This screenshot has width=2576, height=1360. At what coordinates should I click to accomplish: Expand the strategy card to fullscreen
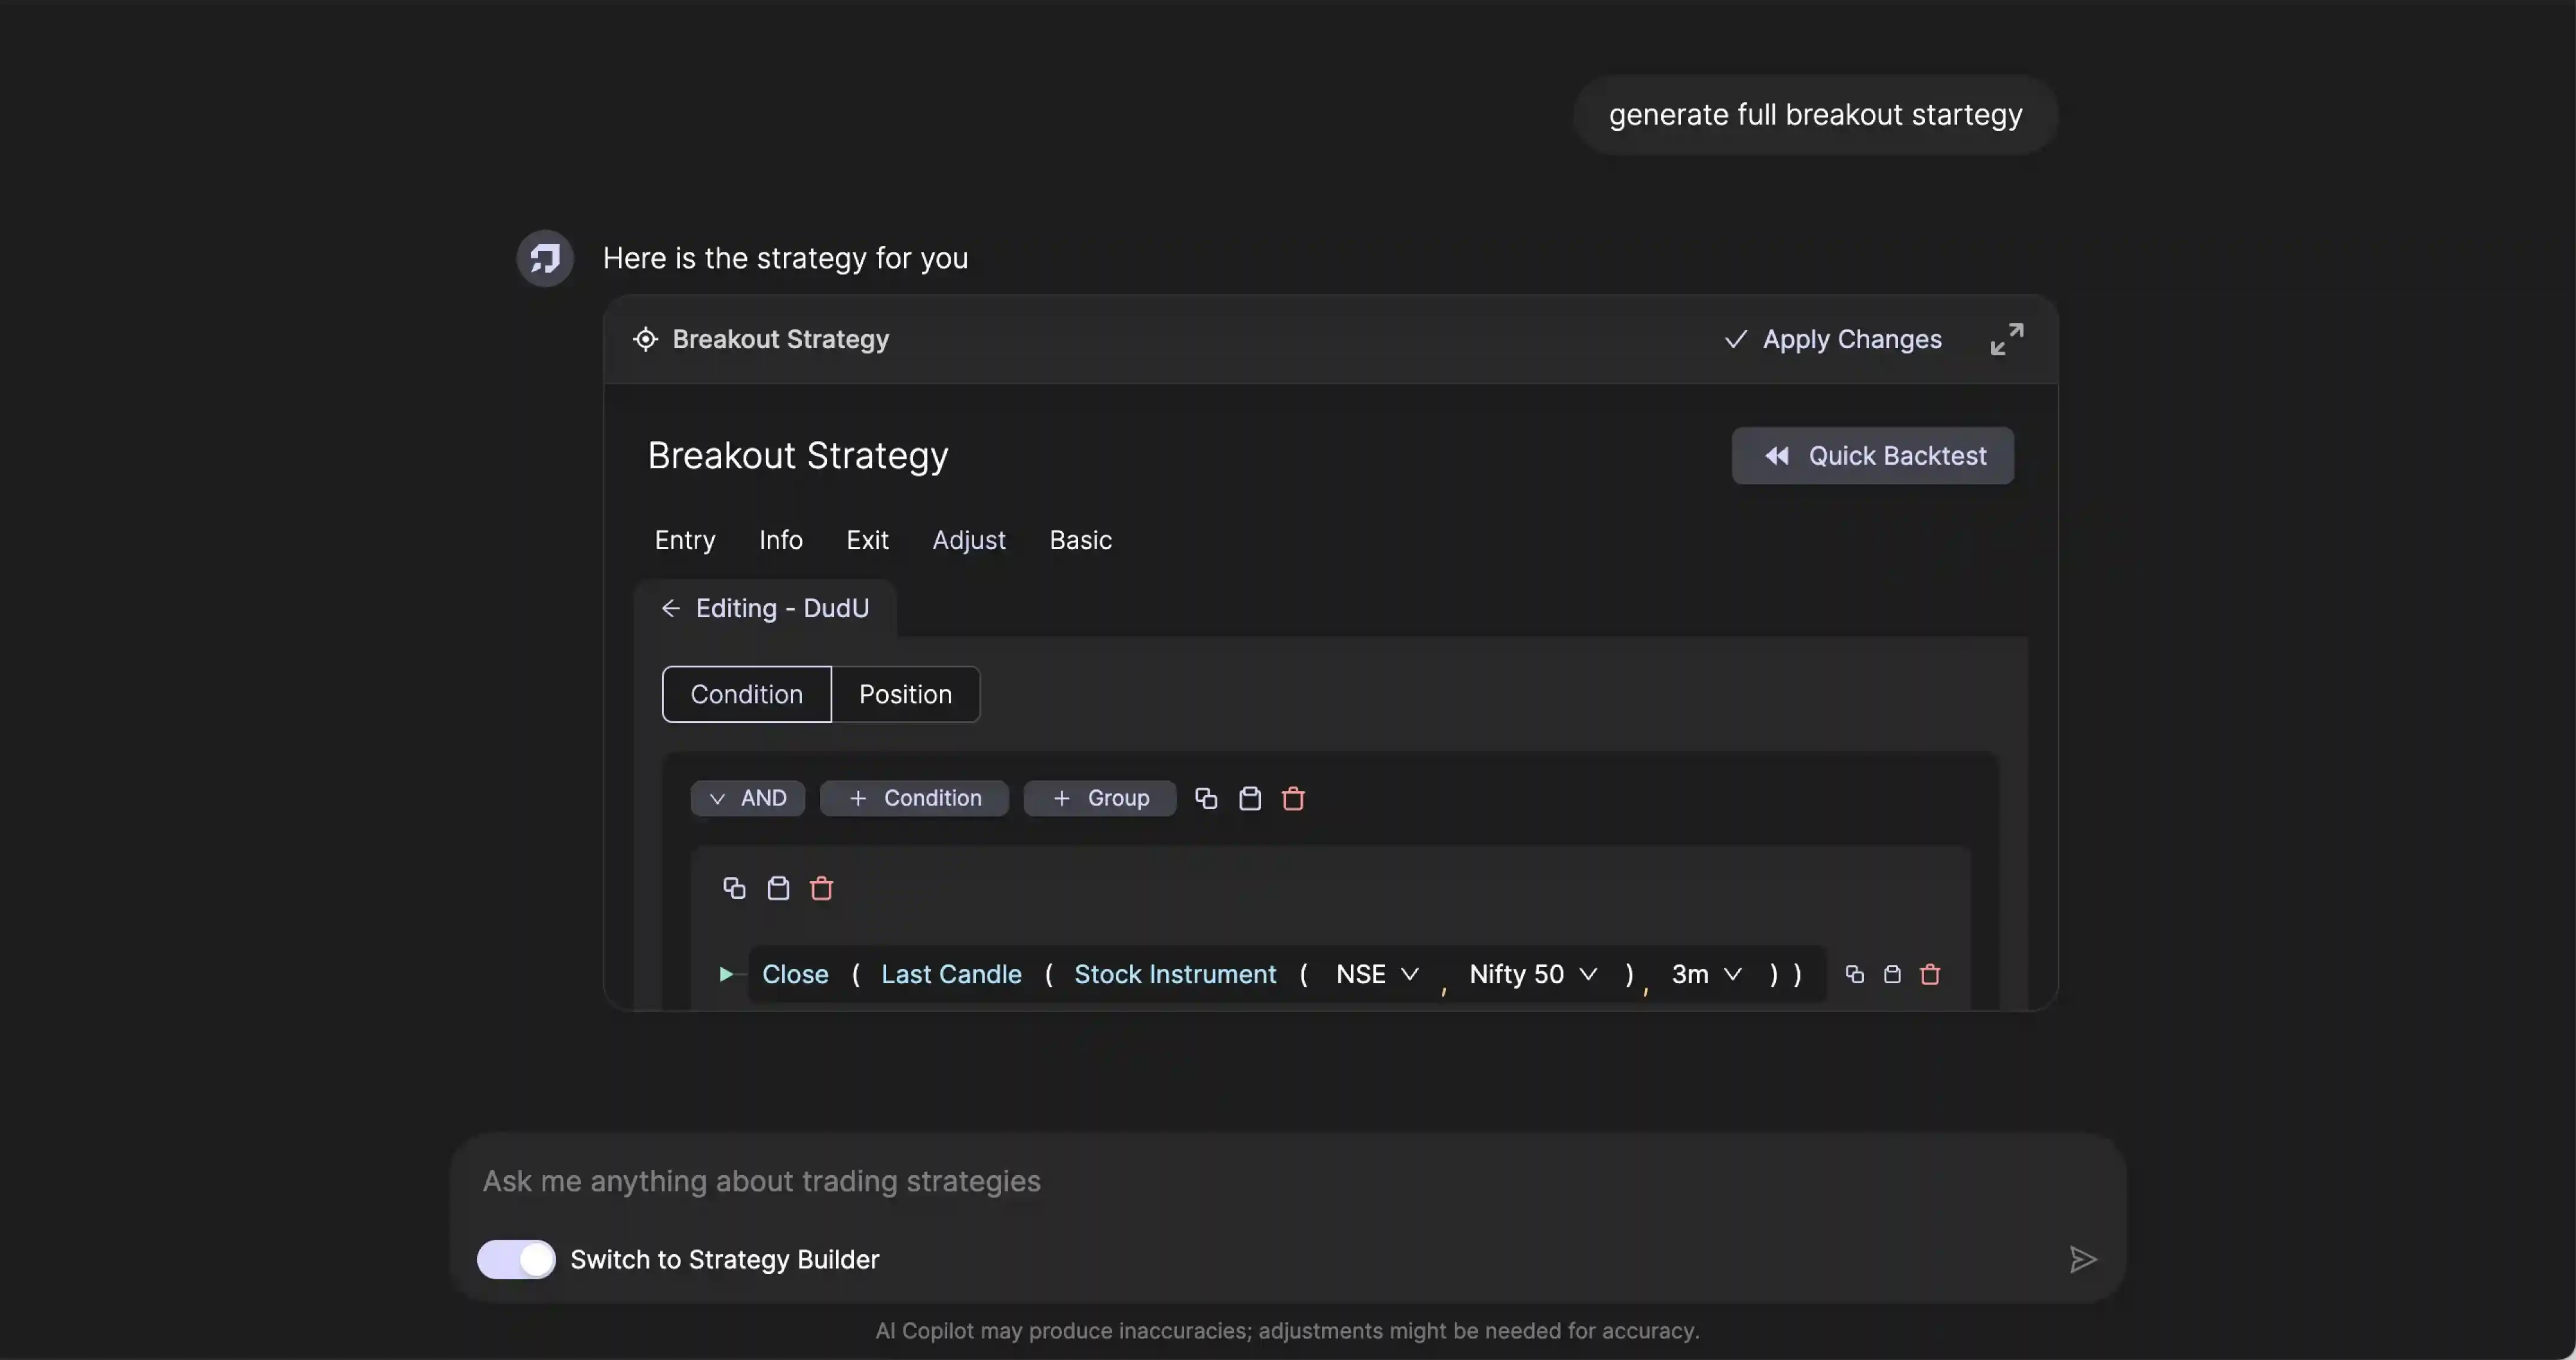coord(2006,339)
